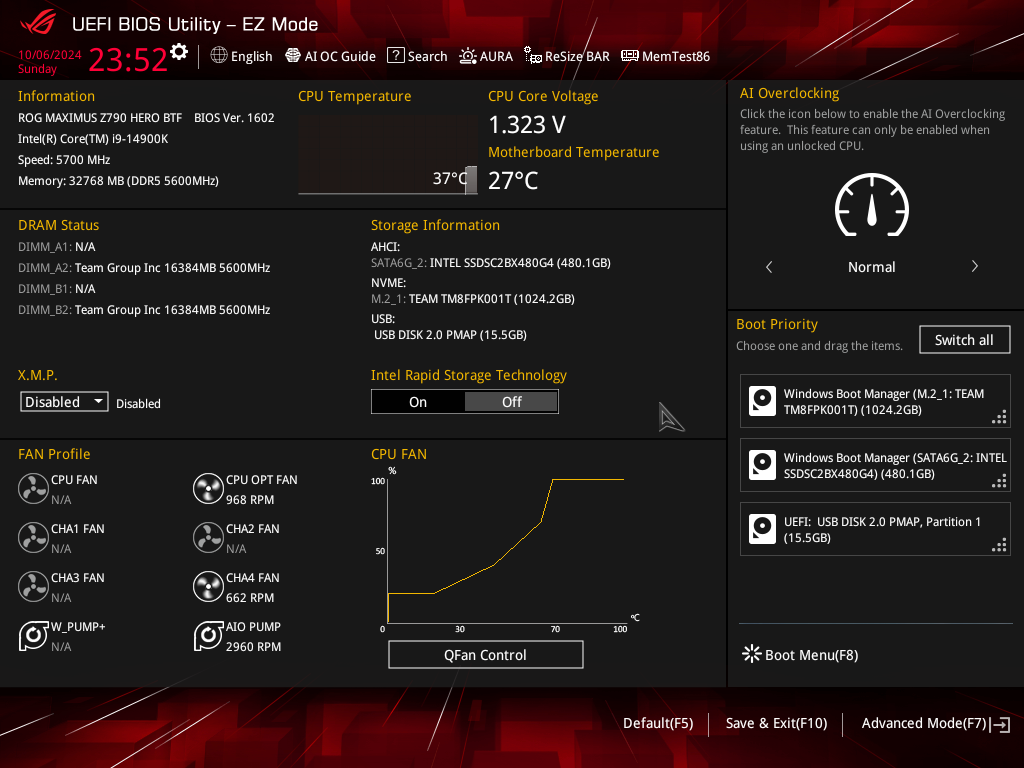Select the English language option

tap(251, 56)
